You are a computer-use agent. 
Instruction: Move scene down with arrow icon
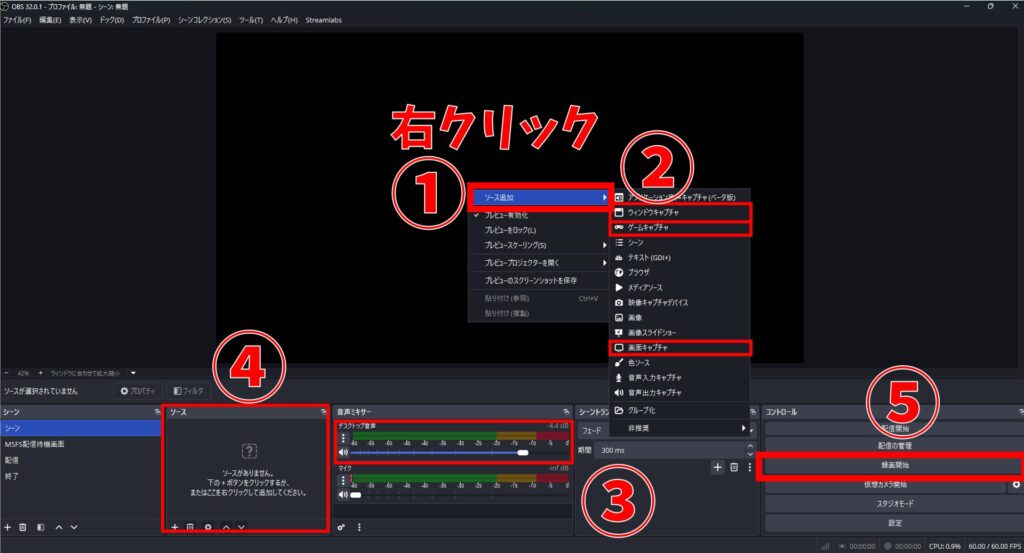pyautogui.click(x=74, y=527)
